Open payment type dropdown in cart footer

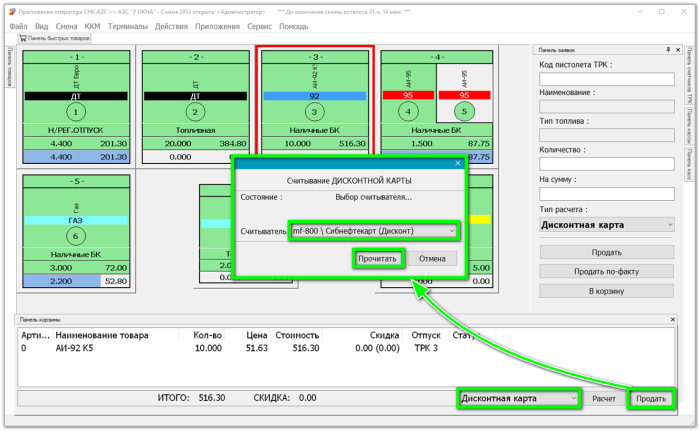point(519,398)
